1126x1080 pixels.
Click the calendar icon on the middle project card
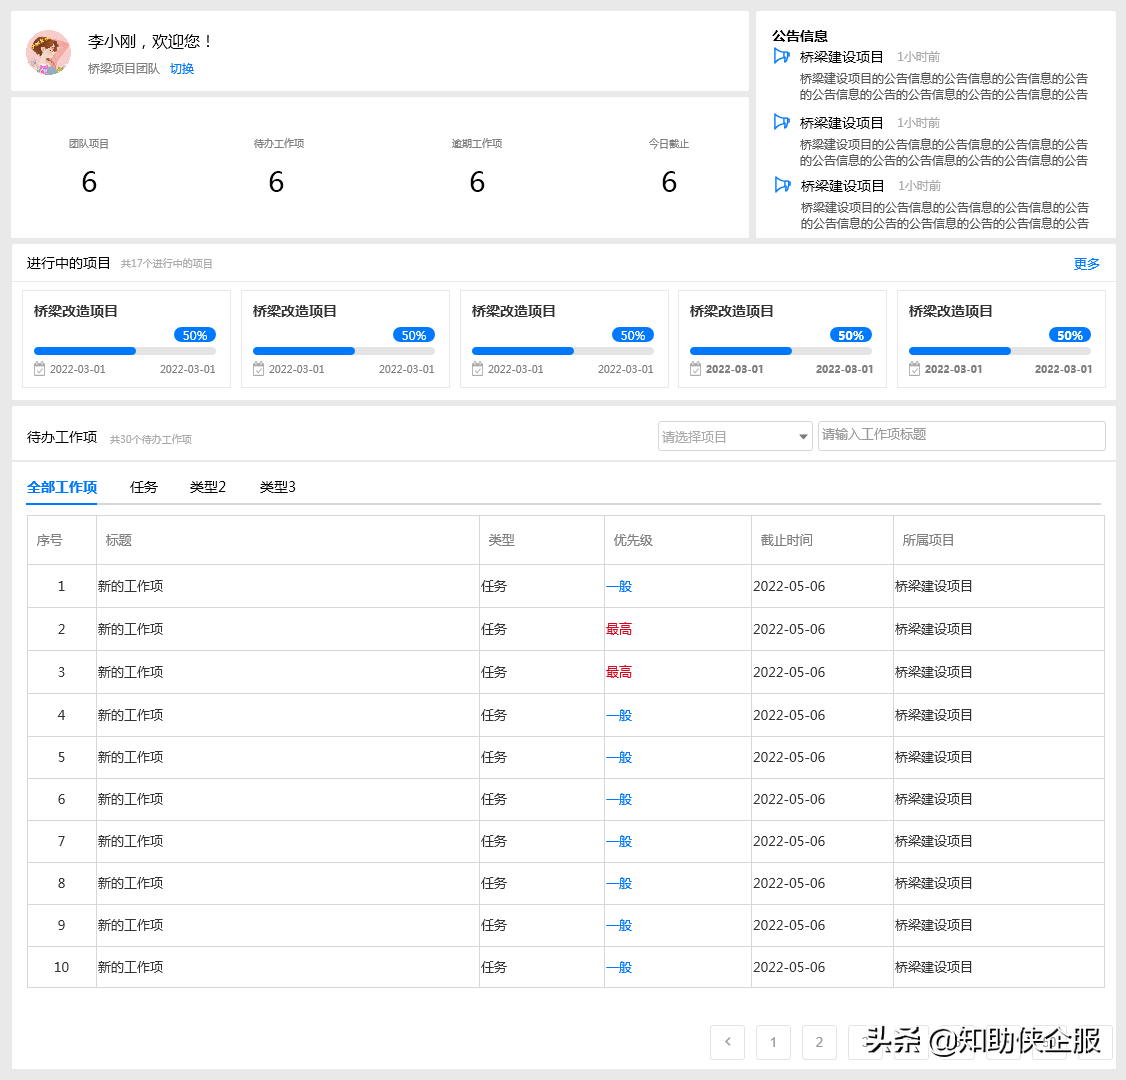click(475, 369)
